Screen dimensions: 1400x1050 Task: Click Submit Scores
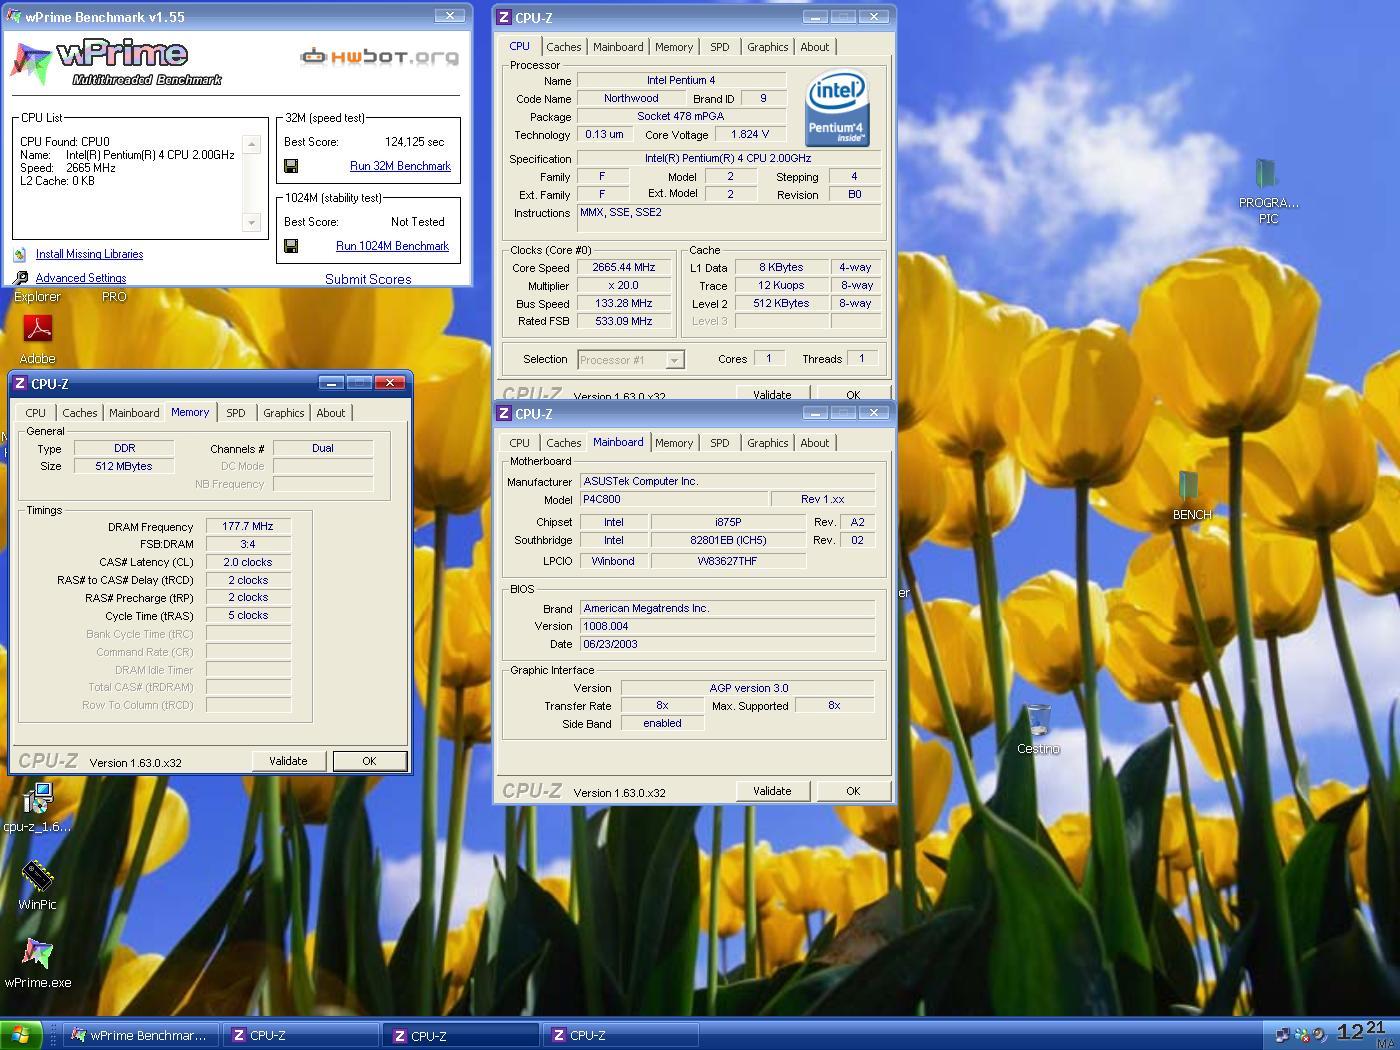368,279
